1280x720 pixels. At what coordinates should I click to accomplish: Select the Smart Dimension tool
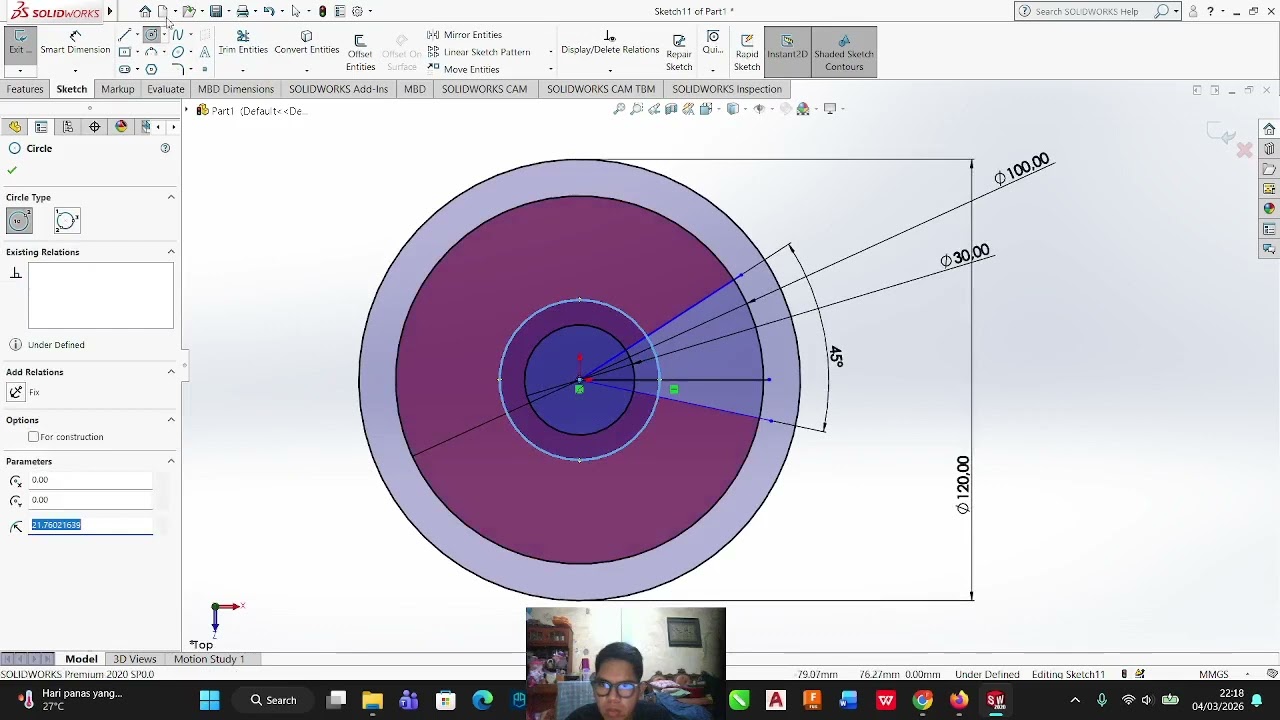[x=75, y=43]
